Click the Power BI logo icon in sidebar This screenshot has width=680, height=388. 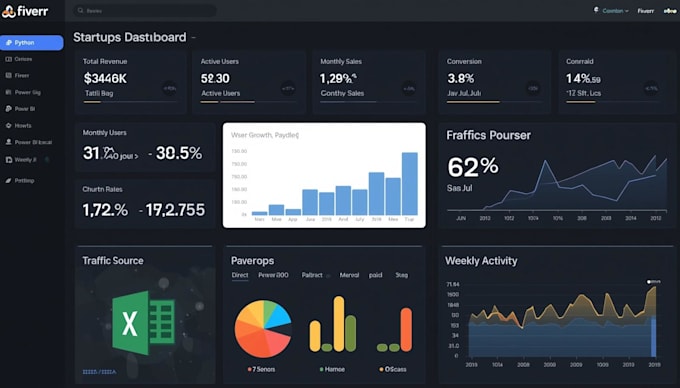[x=8, y=109]
